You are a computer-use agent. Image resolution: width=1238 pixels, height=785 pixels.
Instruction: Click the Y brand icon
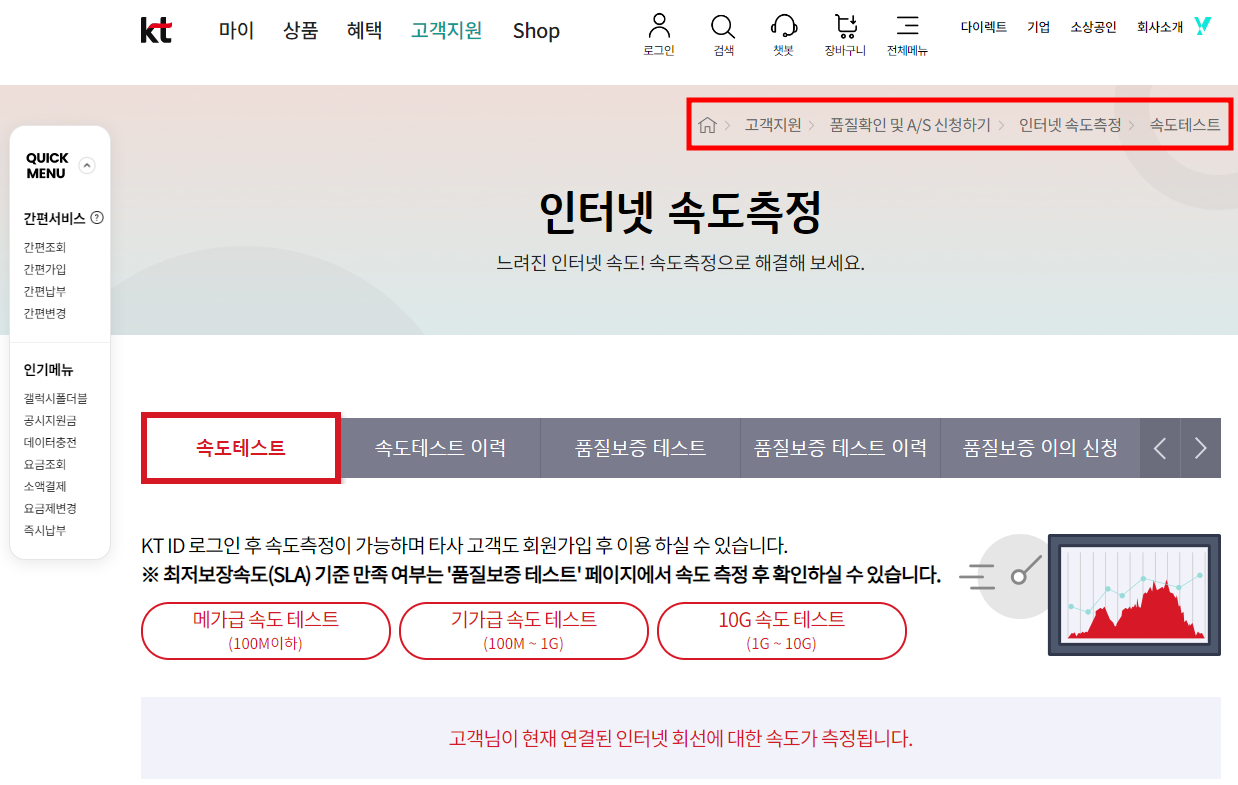1203,26
